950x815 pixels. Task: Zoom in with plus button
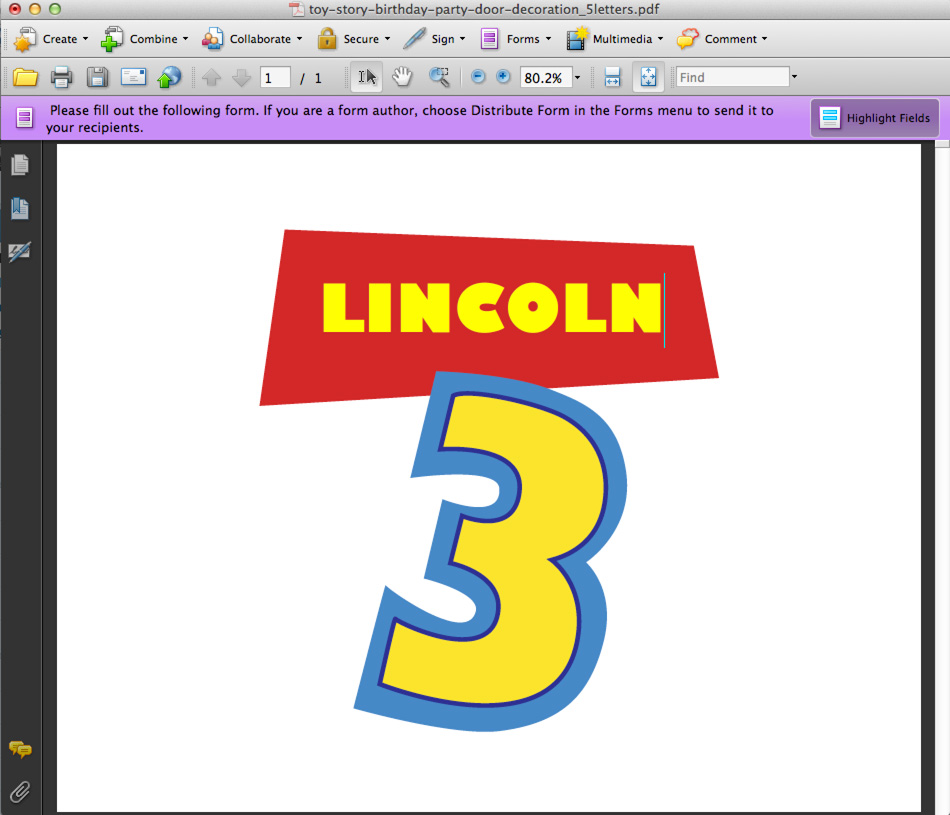click(x=503, y=76)
